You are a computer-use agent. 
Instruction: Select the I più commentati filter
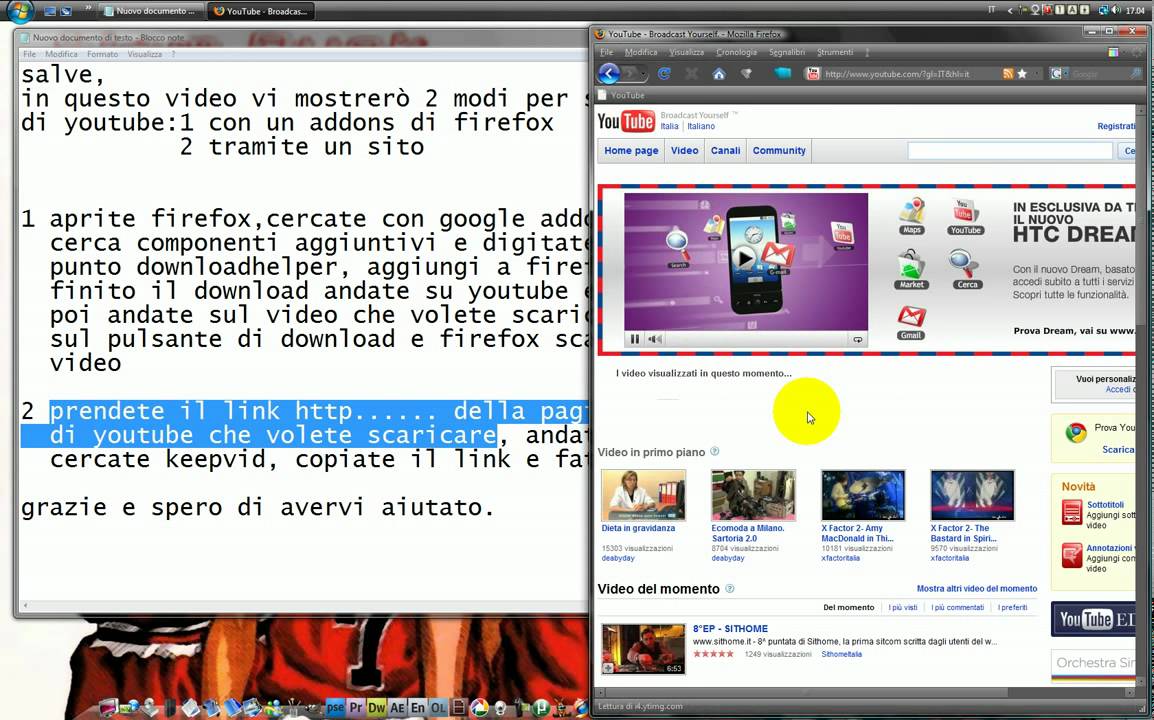point(957,607)
